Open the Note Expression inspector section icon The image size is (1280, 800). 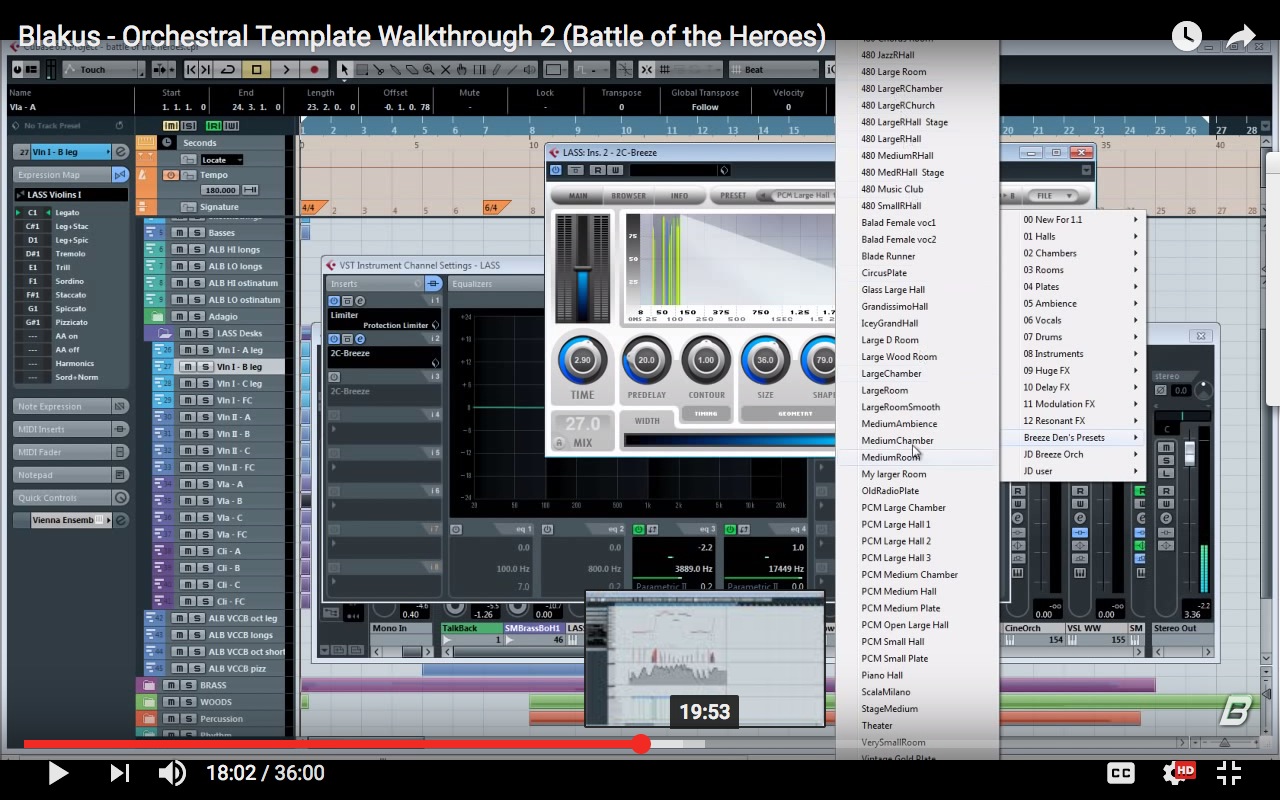120,406
